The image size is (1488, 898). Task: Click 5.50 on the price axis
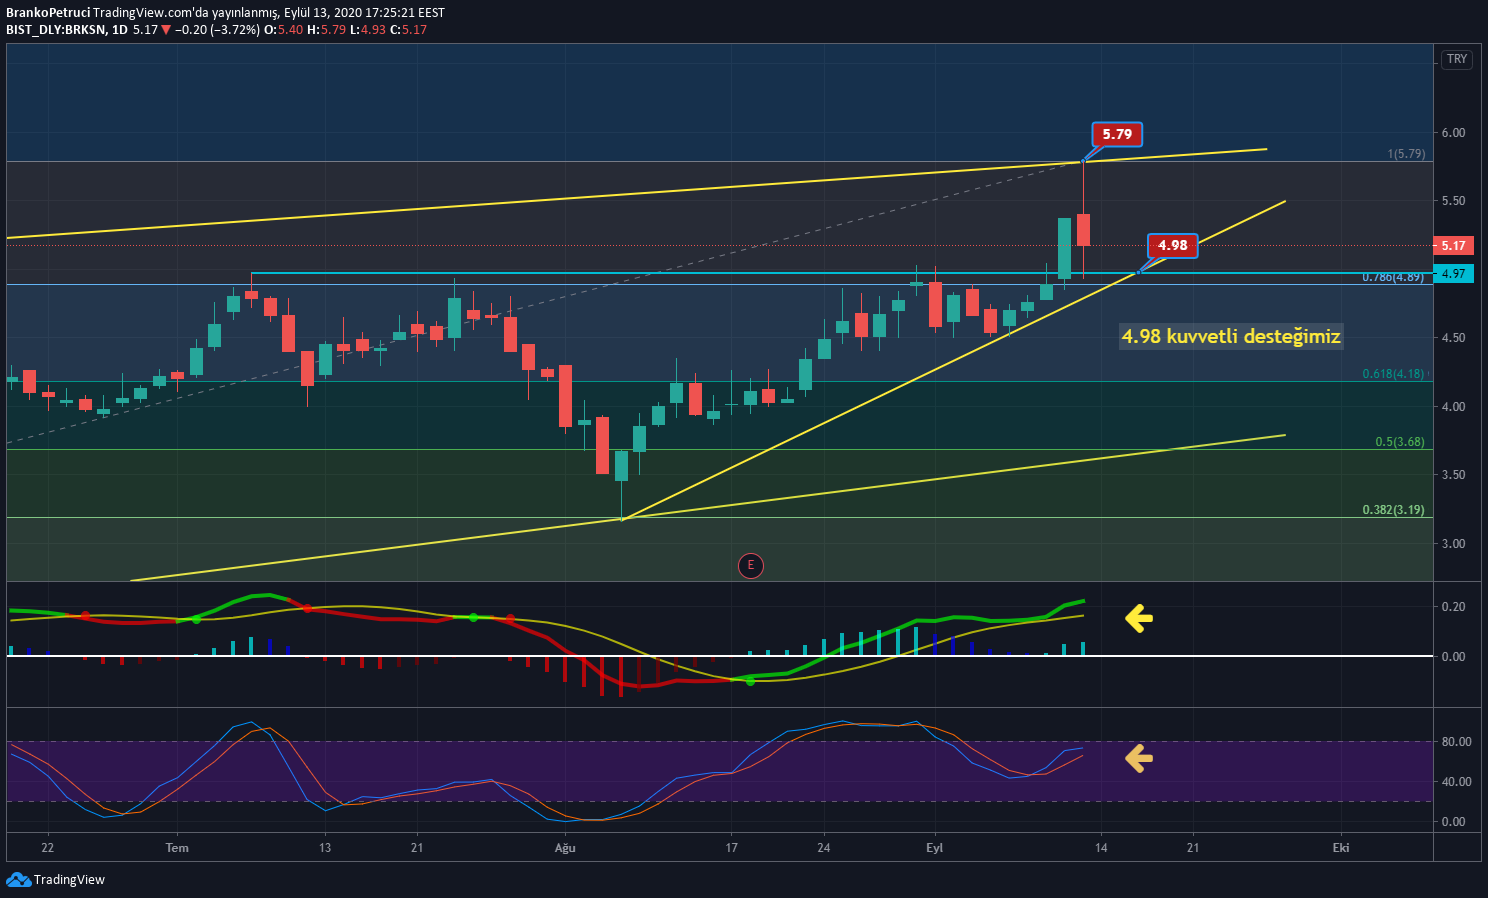tap(1453, 201)
